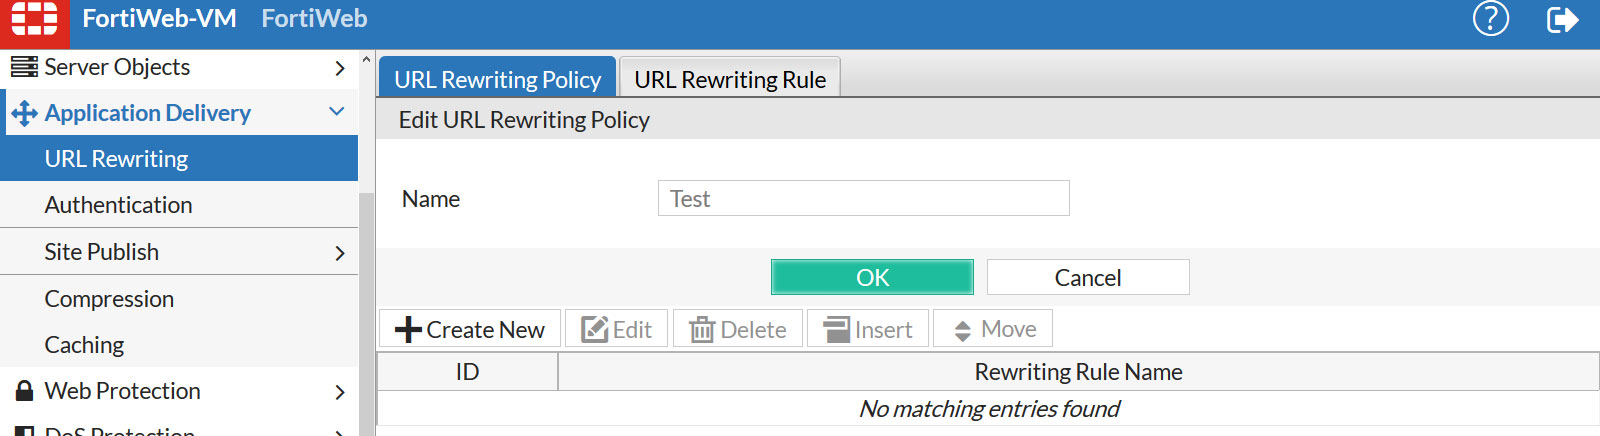Open the Web Protection menu
This screenshot has width=1600, height=436.
[x=179, y=390]
